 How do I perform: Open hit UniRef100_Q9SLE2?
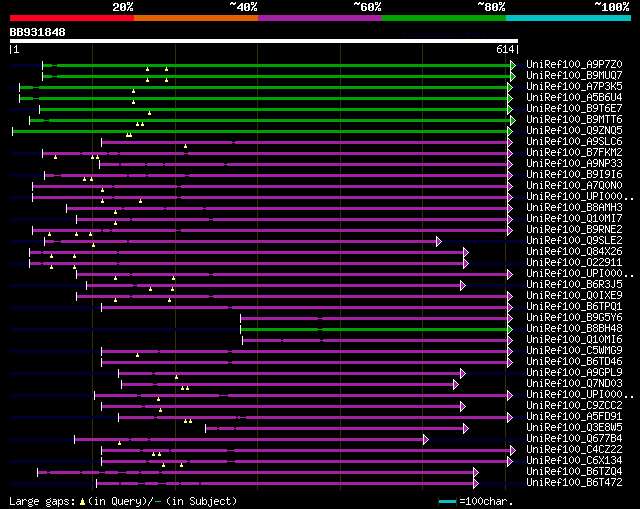click(x=574, y=241)
